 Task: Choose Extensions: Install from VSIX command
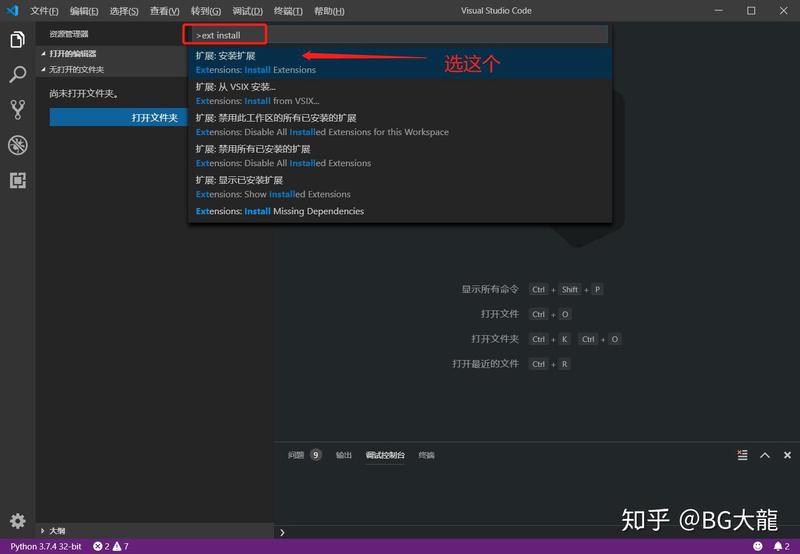400,94
